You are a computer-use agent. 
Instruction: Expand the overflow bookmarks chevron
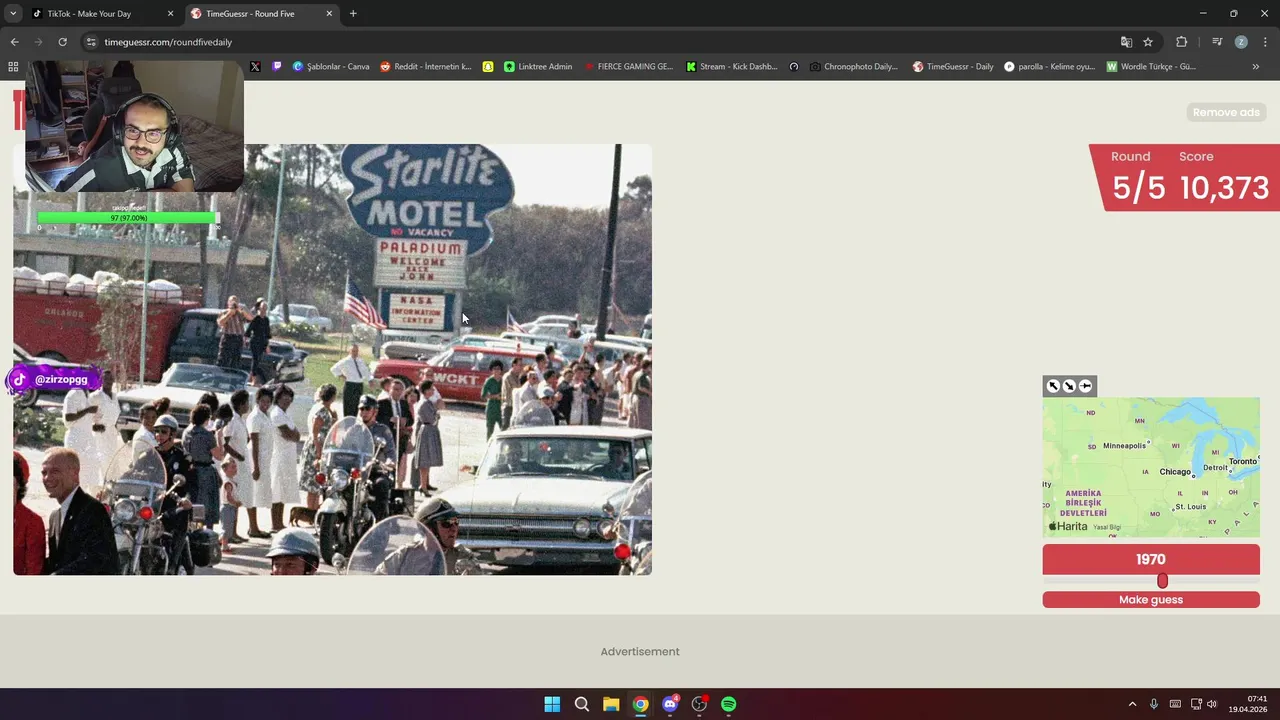(1256, 67)
